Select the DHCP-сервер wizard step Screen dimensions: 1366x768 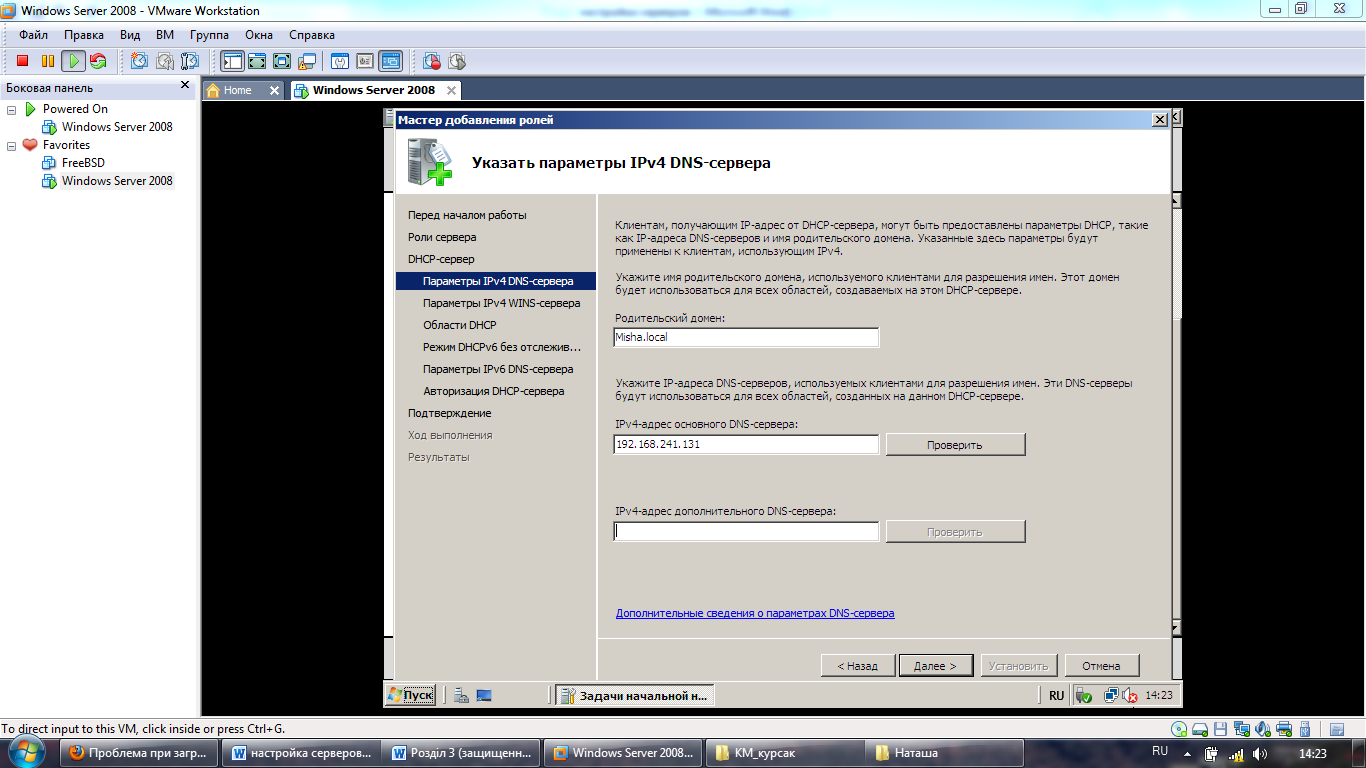pyautogui.click(x=441, y=259)
